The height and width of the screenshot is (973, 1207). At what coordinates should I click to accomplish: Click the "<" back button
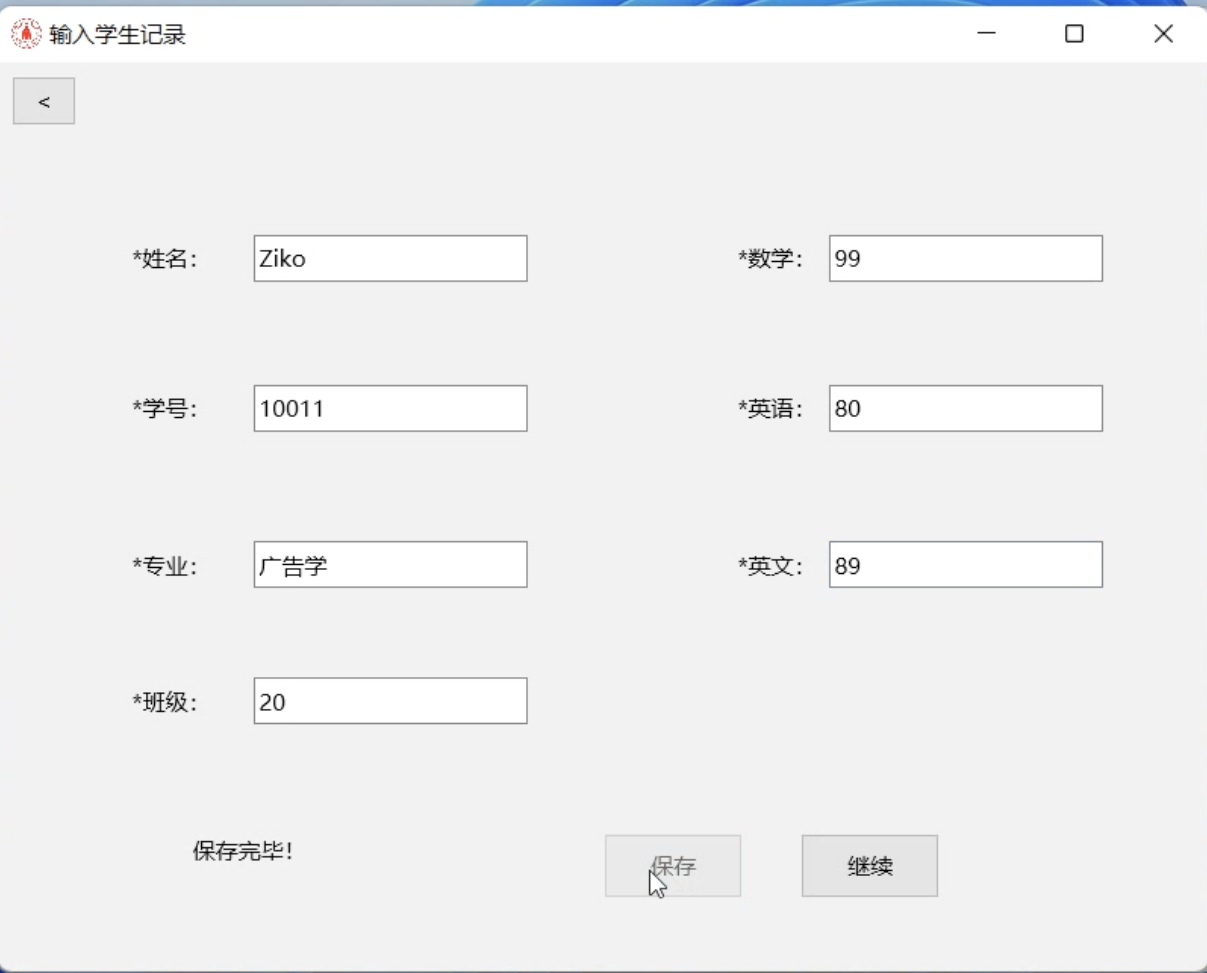click(44, 101)
